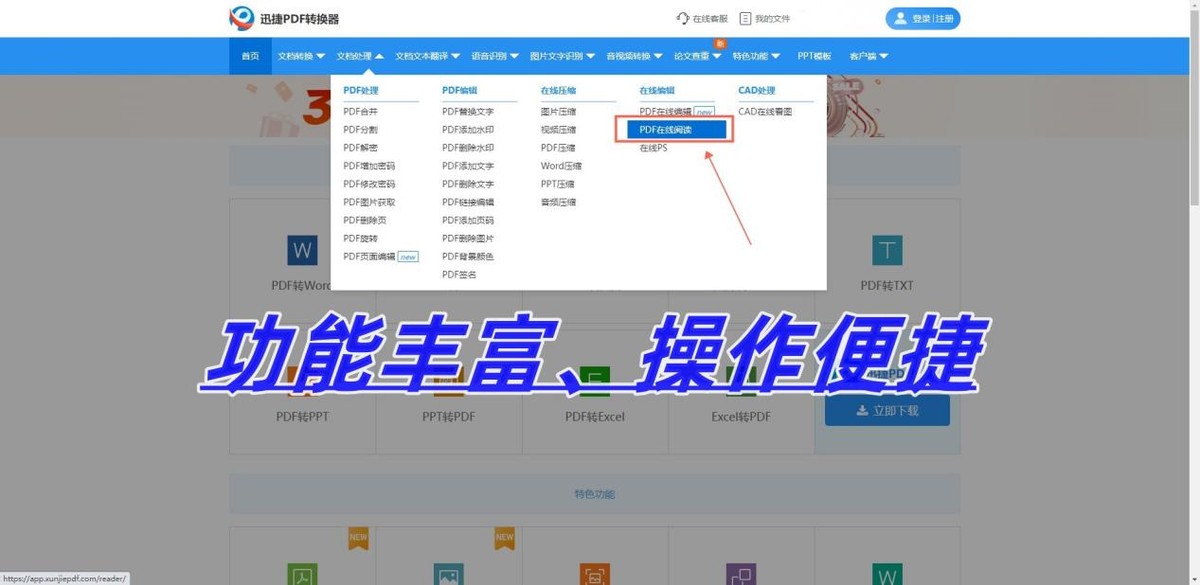
Task: Click the 立即下载 download button
Action: [x=887, y=410]
